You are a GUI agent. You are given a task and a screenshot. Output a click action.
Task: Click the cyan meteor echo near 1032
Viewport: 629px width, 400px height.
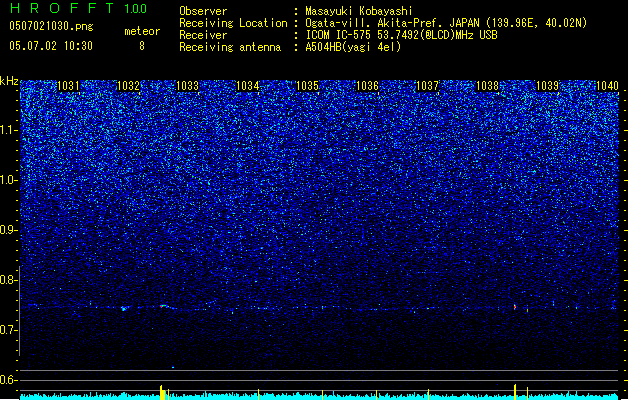coord(124,309)
